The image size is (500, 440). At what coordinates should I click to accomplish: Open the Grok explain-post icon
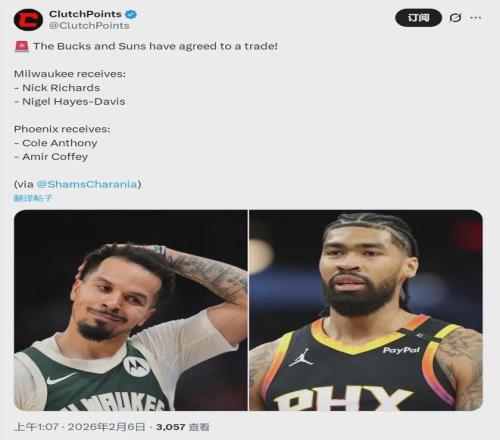455,18
